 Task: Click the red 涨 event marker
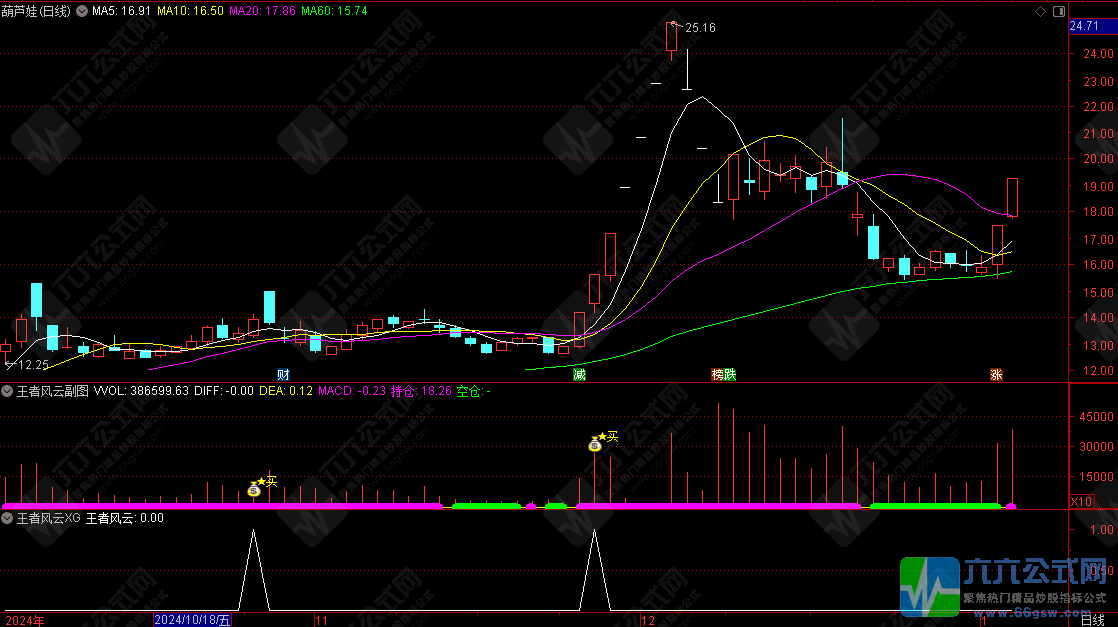point(996,375)
